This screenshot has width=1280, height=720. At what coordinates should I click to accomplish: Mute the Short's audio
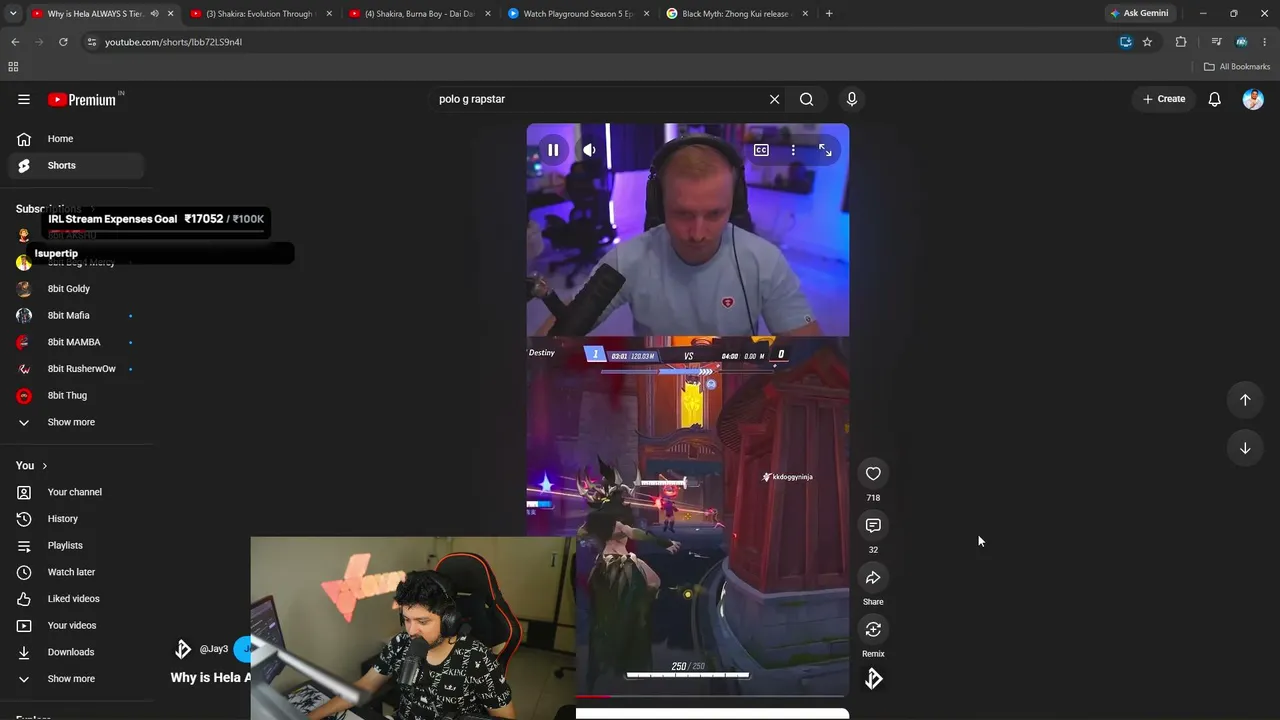pyautogui.click(x=590, y=150)
